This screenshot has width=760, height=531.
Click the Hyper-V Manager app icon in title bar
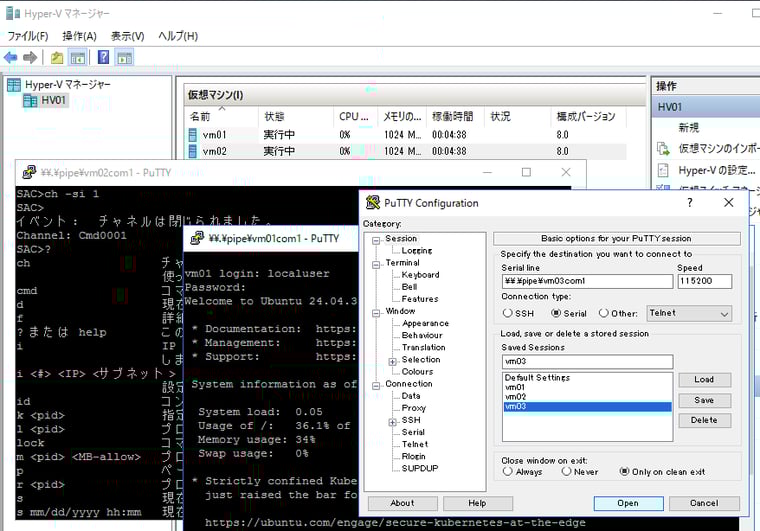pyautogui.click(x=13, y=13)
